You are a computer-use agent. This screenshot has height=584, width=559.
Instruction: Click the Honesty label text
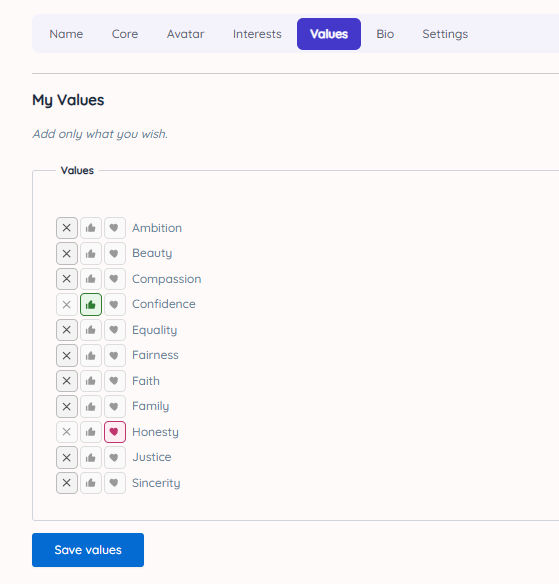155,432
